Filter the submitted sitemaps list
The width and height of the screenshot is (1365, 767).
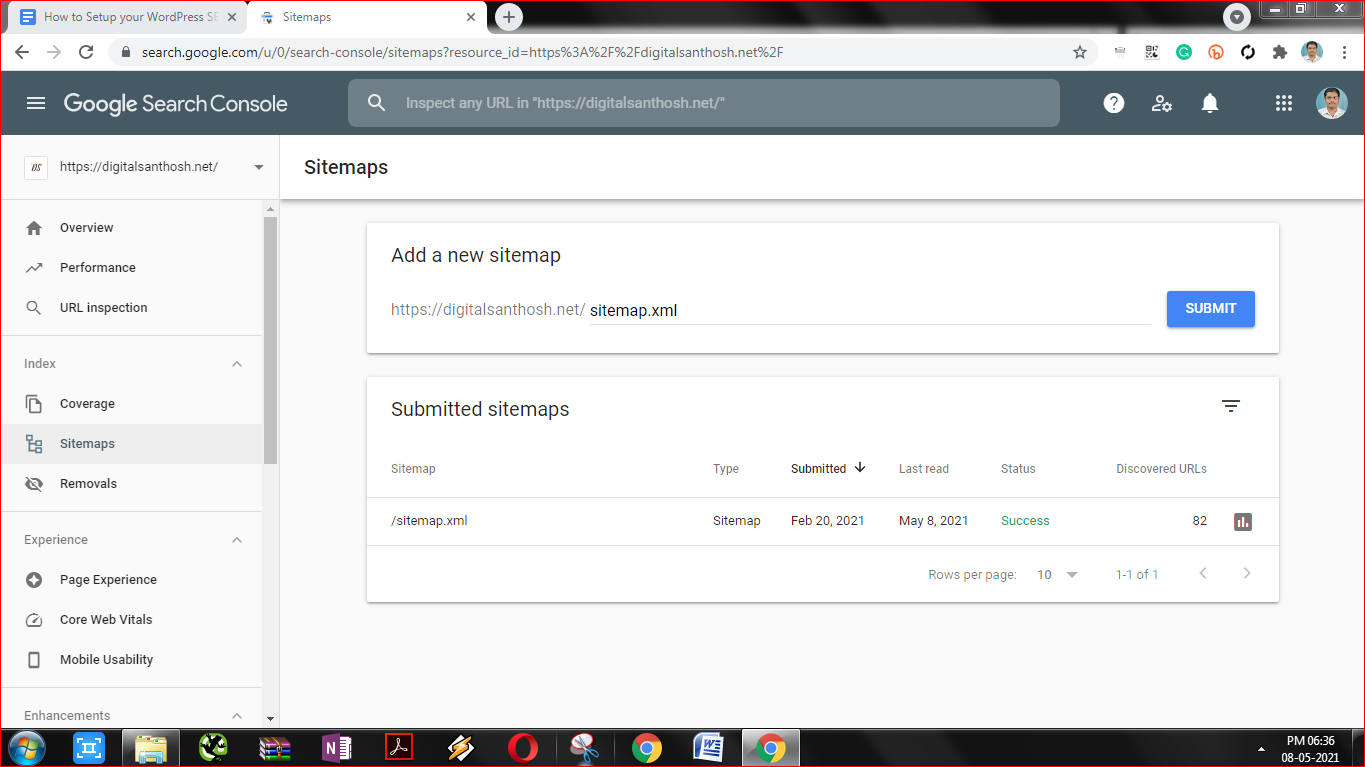pyautogui.click(x=1231, y=406)
